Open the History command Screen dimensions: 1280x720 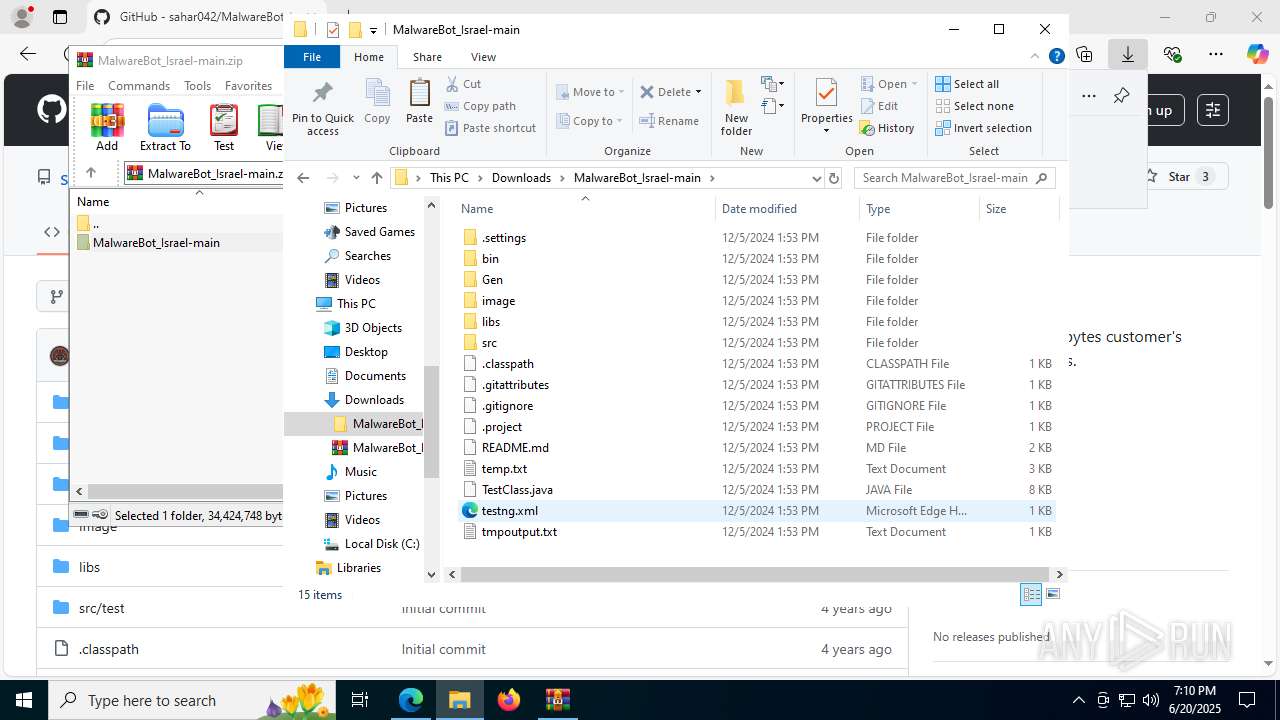(x=887, y=128)
